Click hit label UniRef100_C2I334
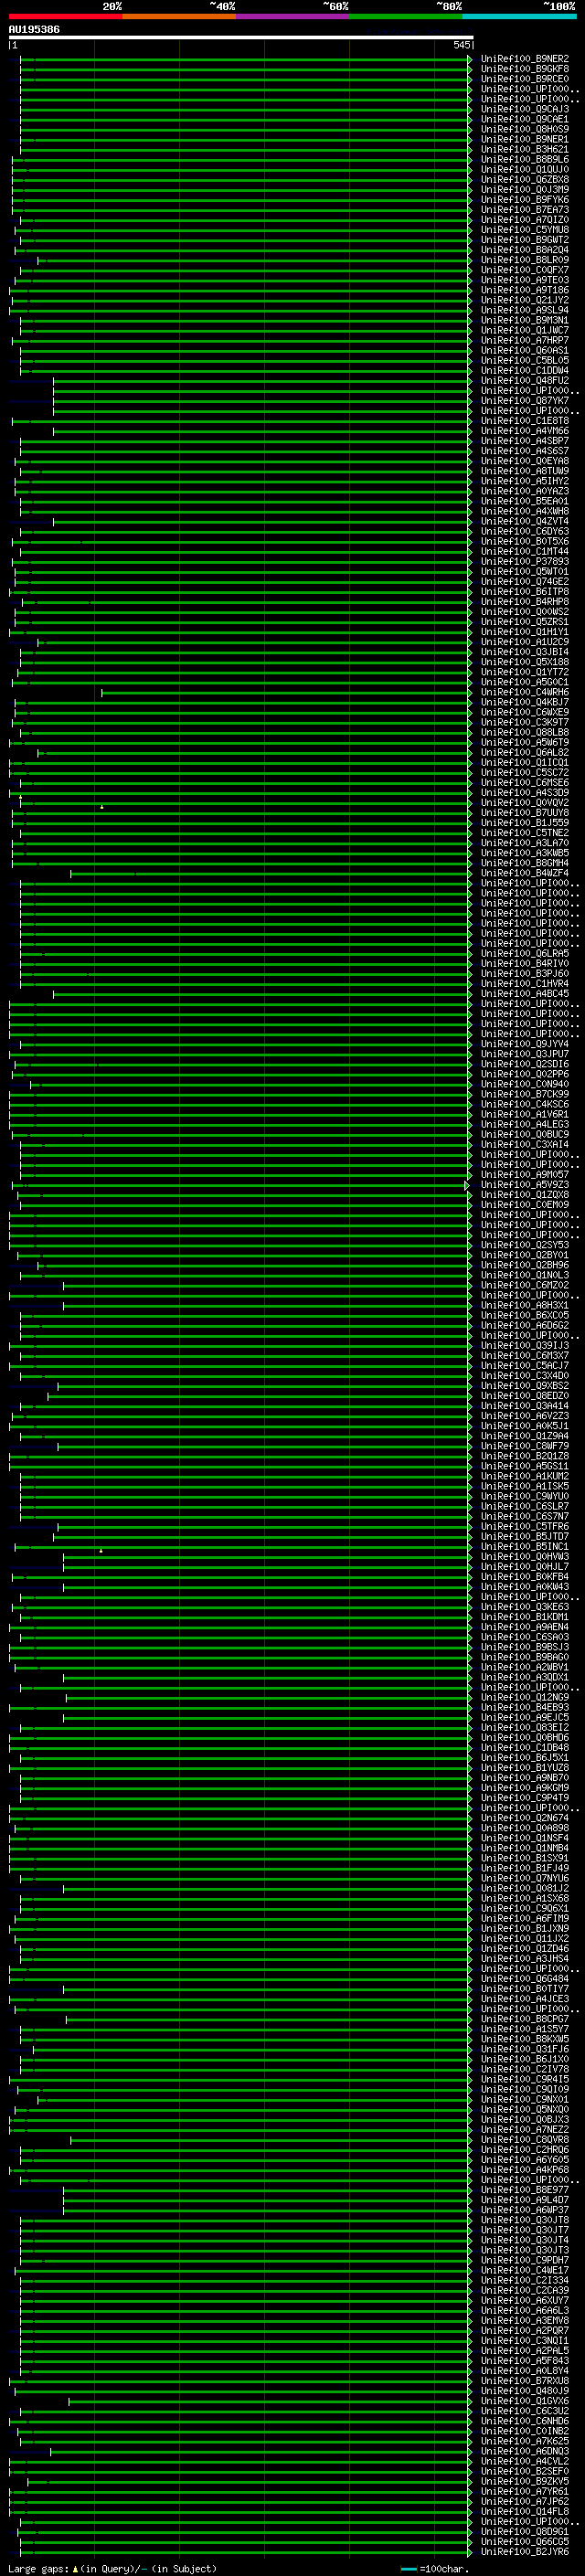This screenshot has height=2576, width=585. [x=525, y=2281]
